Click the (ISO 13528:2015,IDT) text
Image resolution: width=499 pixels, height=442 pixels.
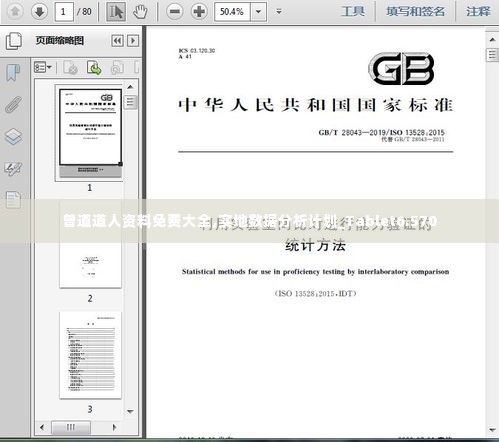(315, 294)
